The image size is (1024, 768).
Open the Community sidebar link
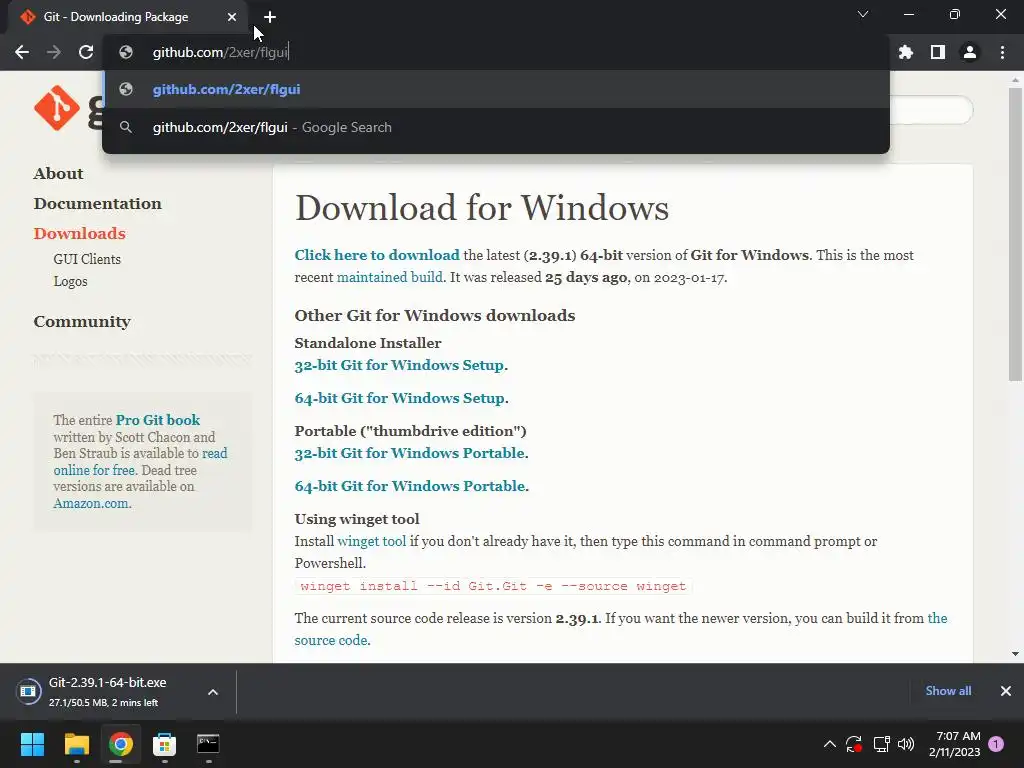[x=82, y=321]
